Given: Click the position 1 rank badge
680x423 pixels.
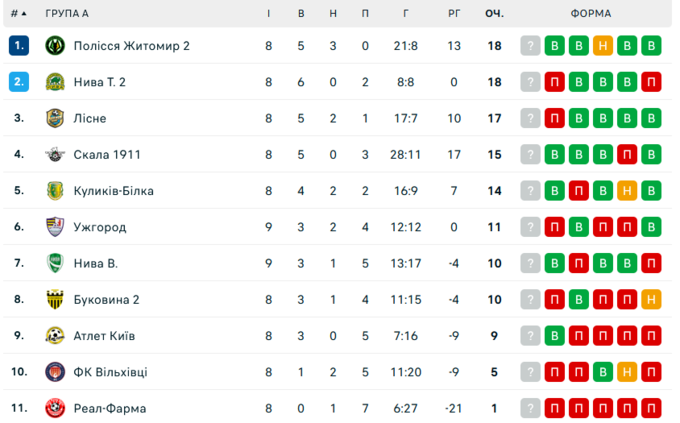Looking at the screenshot, I should (x=19, y=46).
